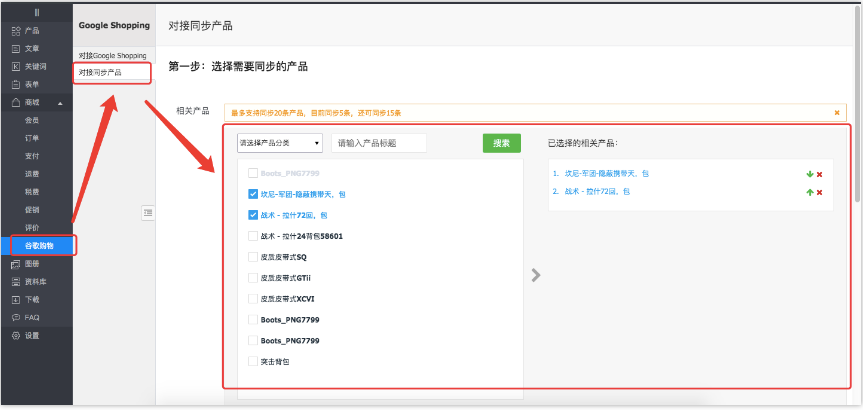
Task: Open the 对接Google Shopping submenu item
Action: tap(112, 55)
